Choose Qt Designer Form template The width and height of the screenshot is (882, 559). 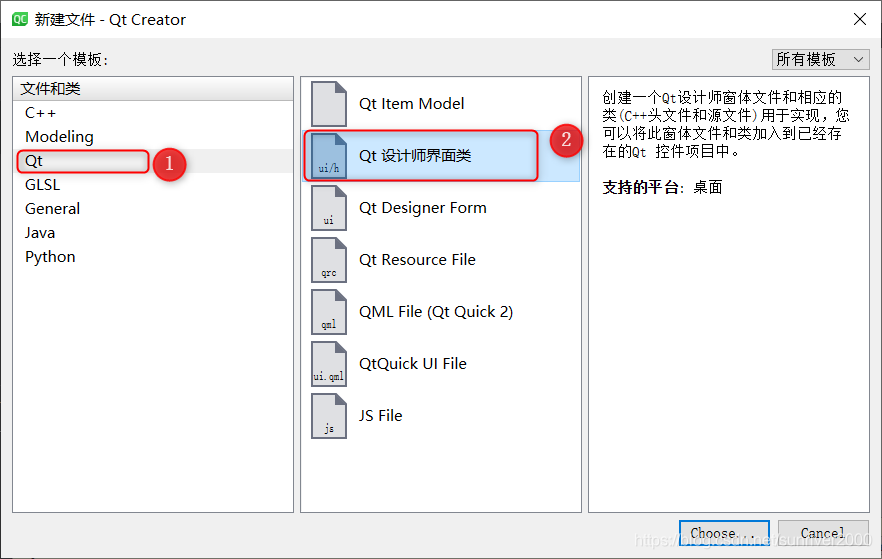point(441,208)
